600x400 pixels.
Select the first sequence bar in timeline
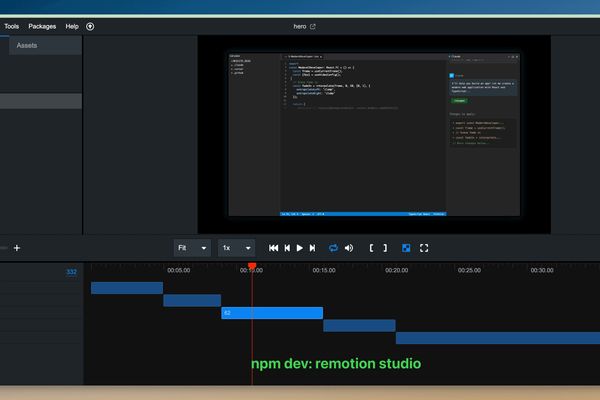coord(127,288)
